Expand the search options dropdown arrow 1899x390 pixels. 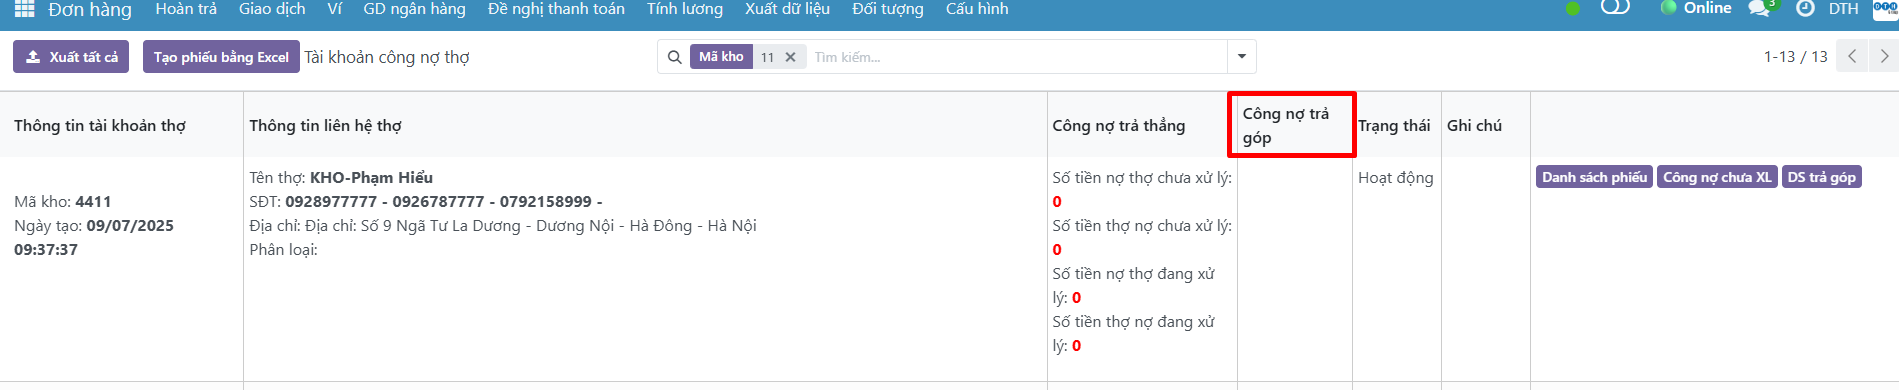click(1242, 57)
